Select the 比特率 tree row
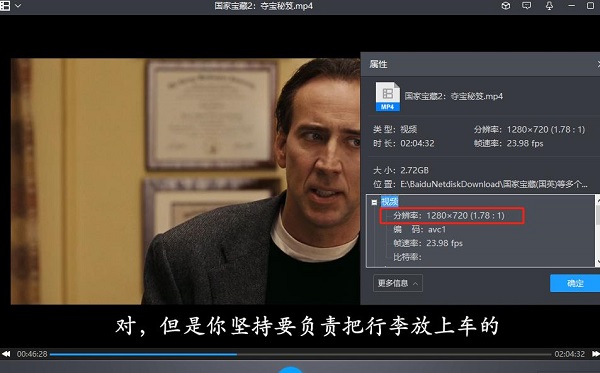 407,257
